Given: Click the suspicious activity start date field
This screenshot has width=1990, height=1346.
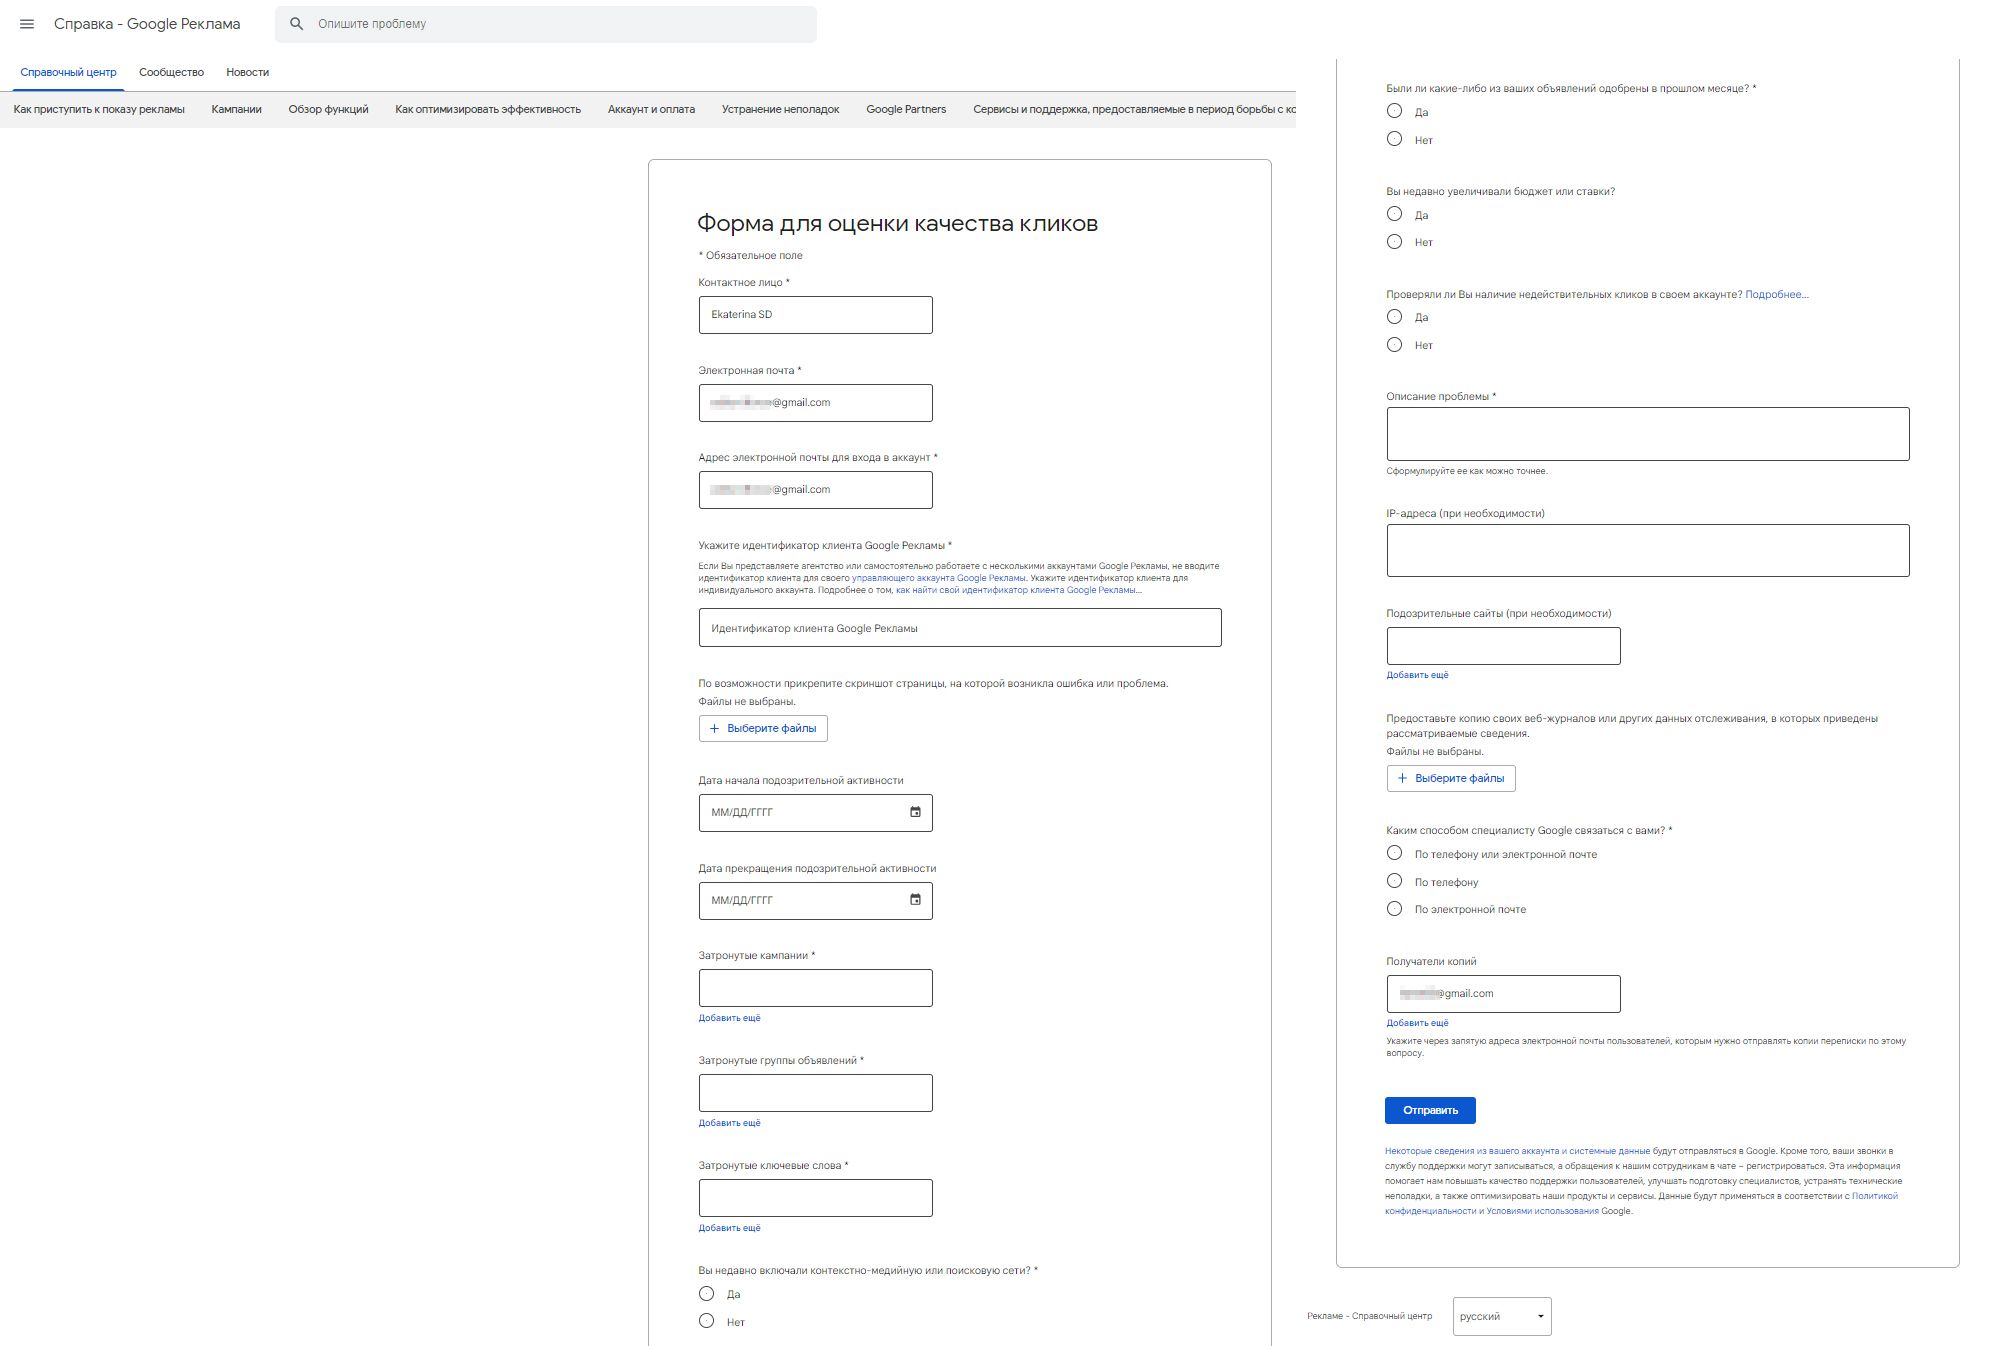Looking at the screenshot, I should 815,813.
